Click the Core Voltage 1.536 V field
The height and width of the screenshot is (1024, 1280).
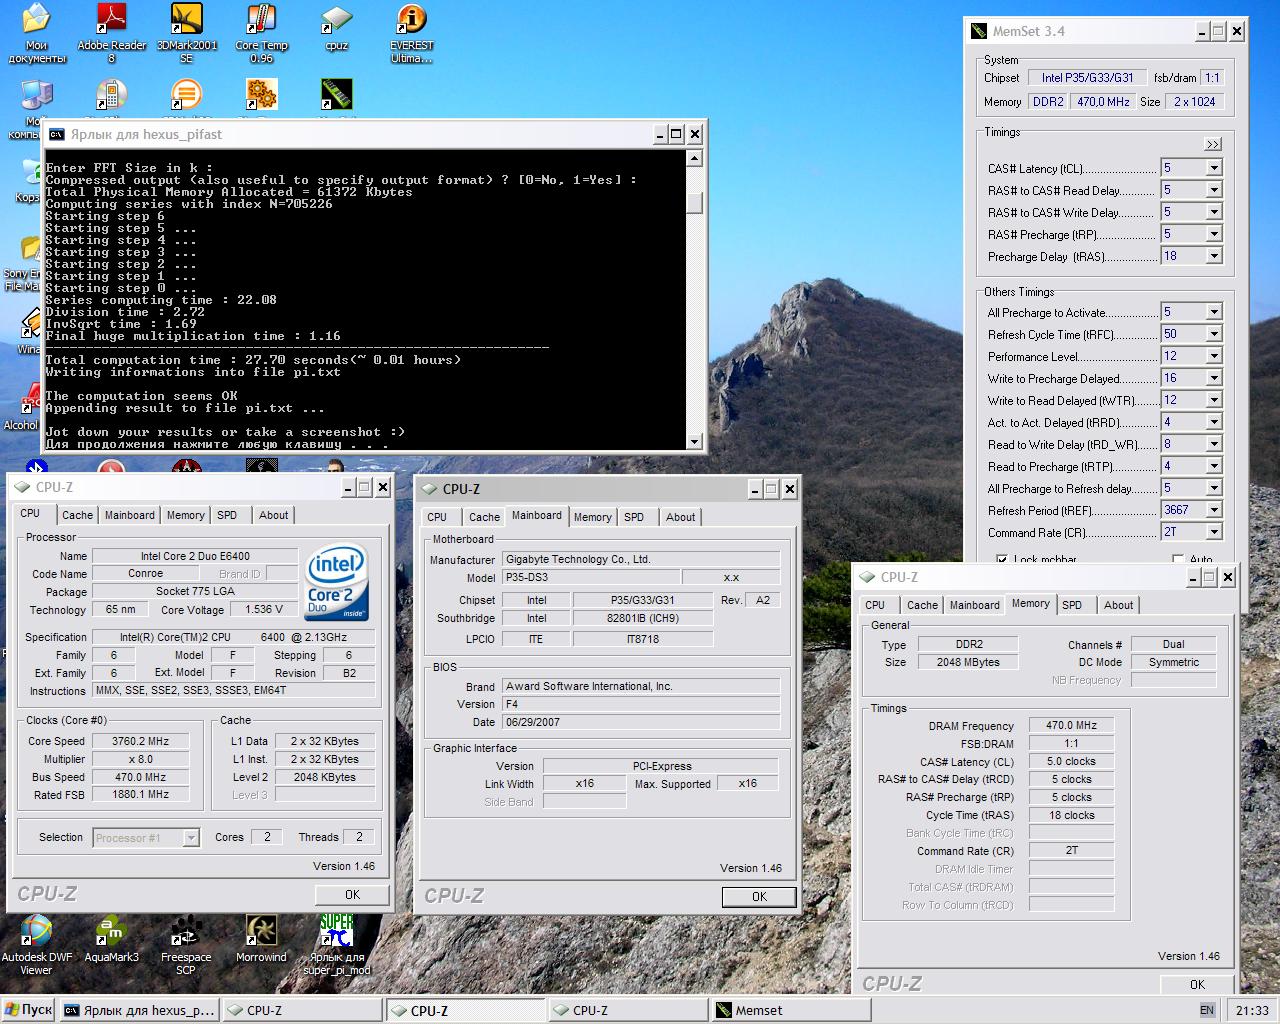(x=264, y=609)
